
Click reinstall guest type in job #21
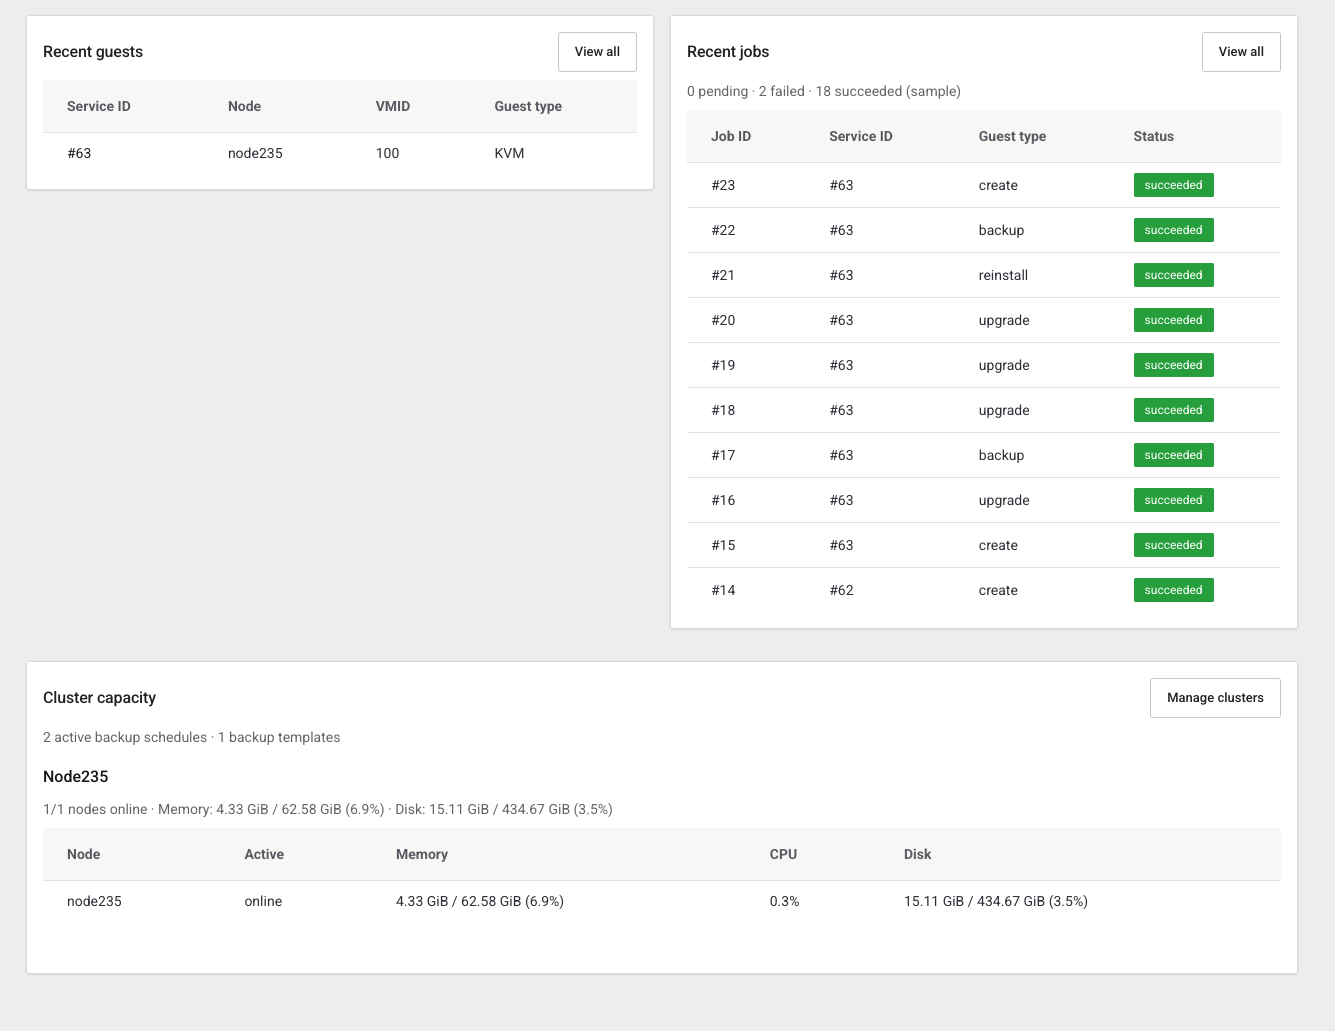click(x=1003, y=275)
